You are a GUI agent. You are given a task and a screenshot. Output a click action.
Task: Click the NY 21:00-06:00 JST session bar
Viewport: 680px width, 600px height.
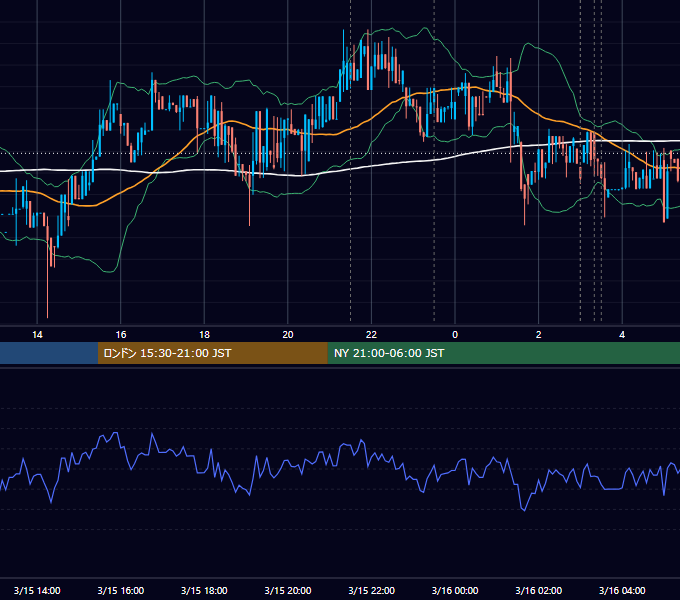(503, 353)
